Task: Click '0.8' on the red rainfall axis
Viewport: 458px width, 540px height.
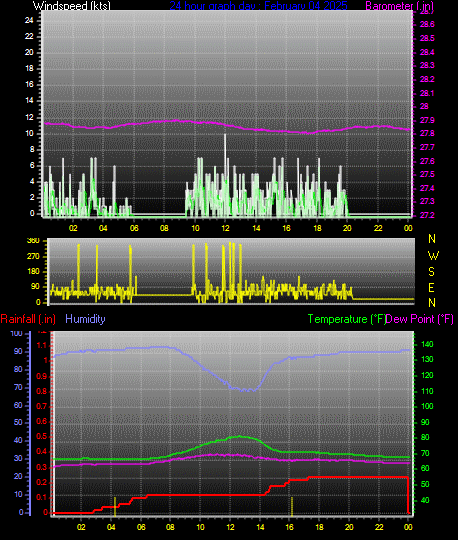Action: (x=42, y=392)
